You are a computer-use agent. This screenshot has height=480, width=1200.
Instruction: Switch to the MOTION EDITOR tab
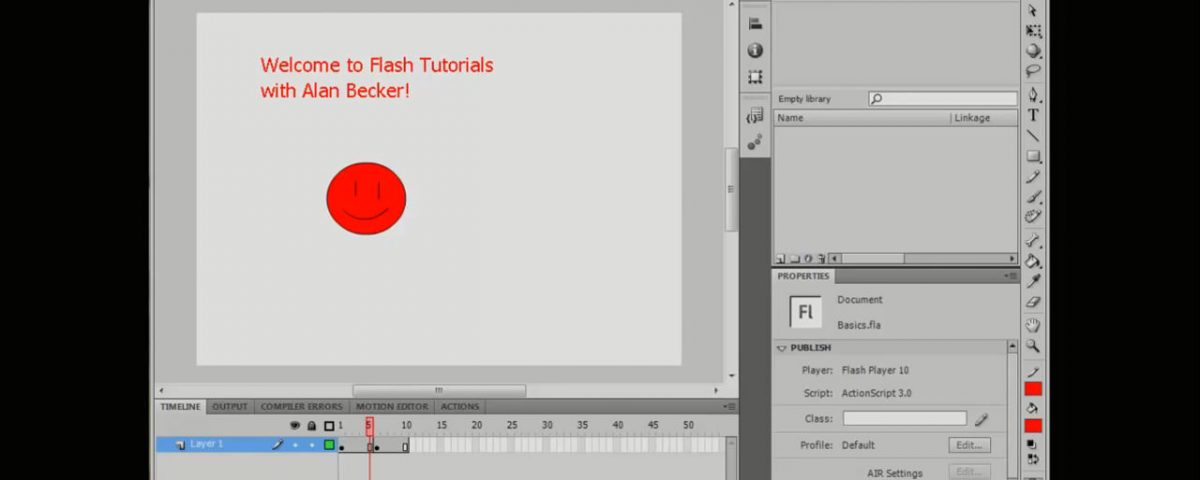coord(392,407)
